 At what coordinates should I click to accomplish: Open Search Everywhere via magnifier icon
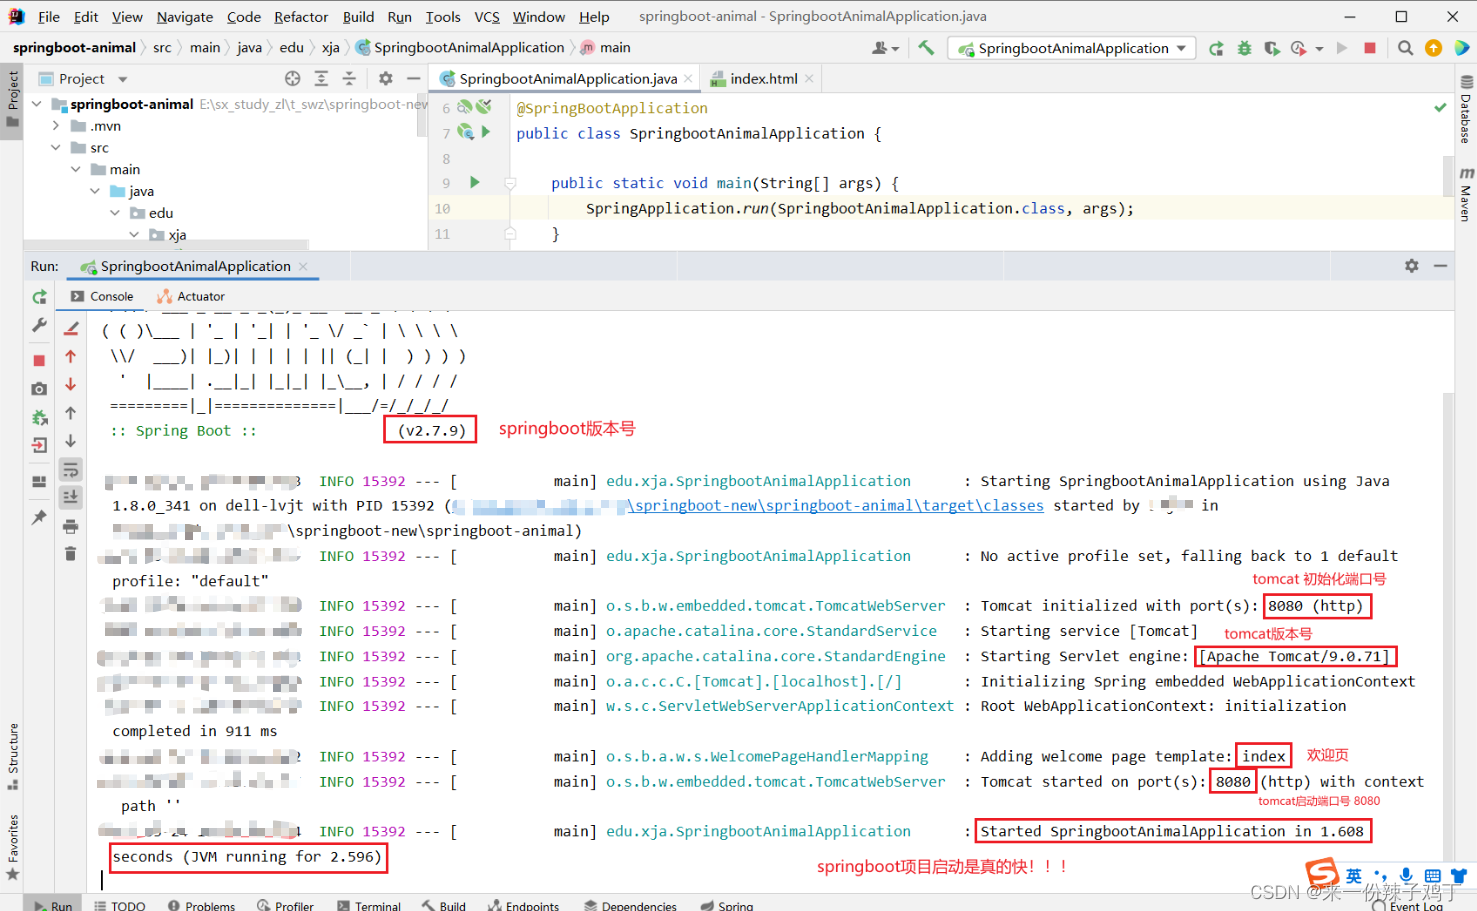click(x=1405, y=48)
